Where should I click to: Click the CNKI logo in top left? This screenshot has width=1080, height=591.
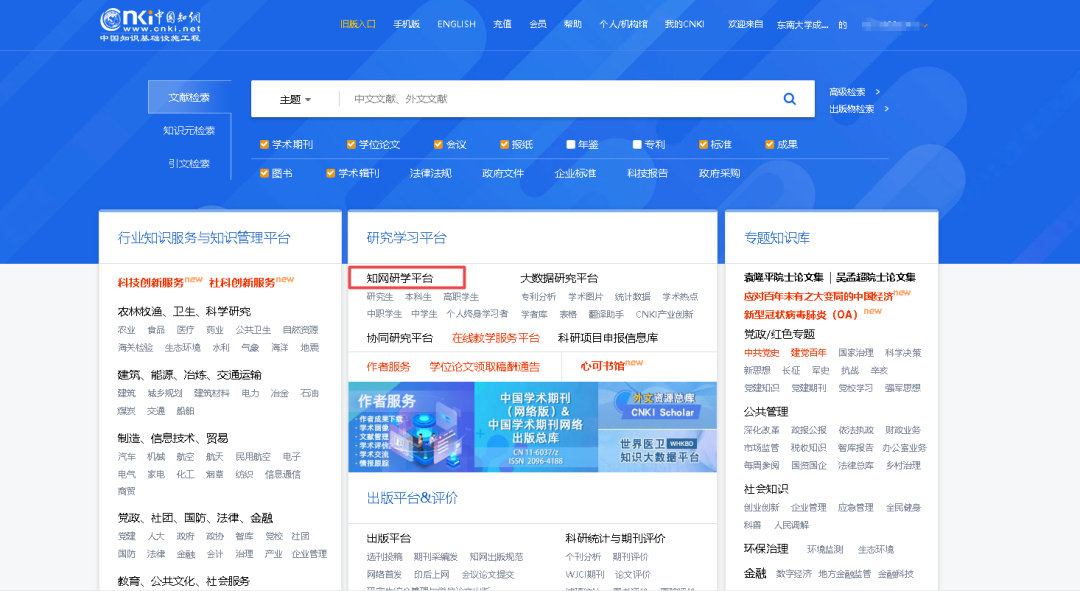click(150, 25)
